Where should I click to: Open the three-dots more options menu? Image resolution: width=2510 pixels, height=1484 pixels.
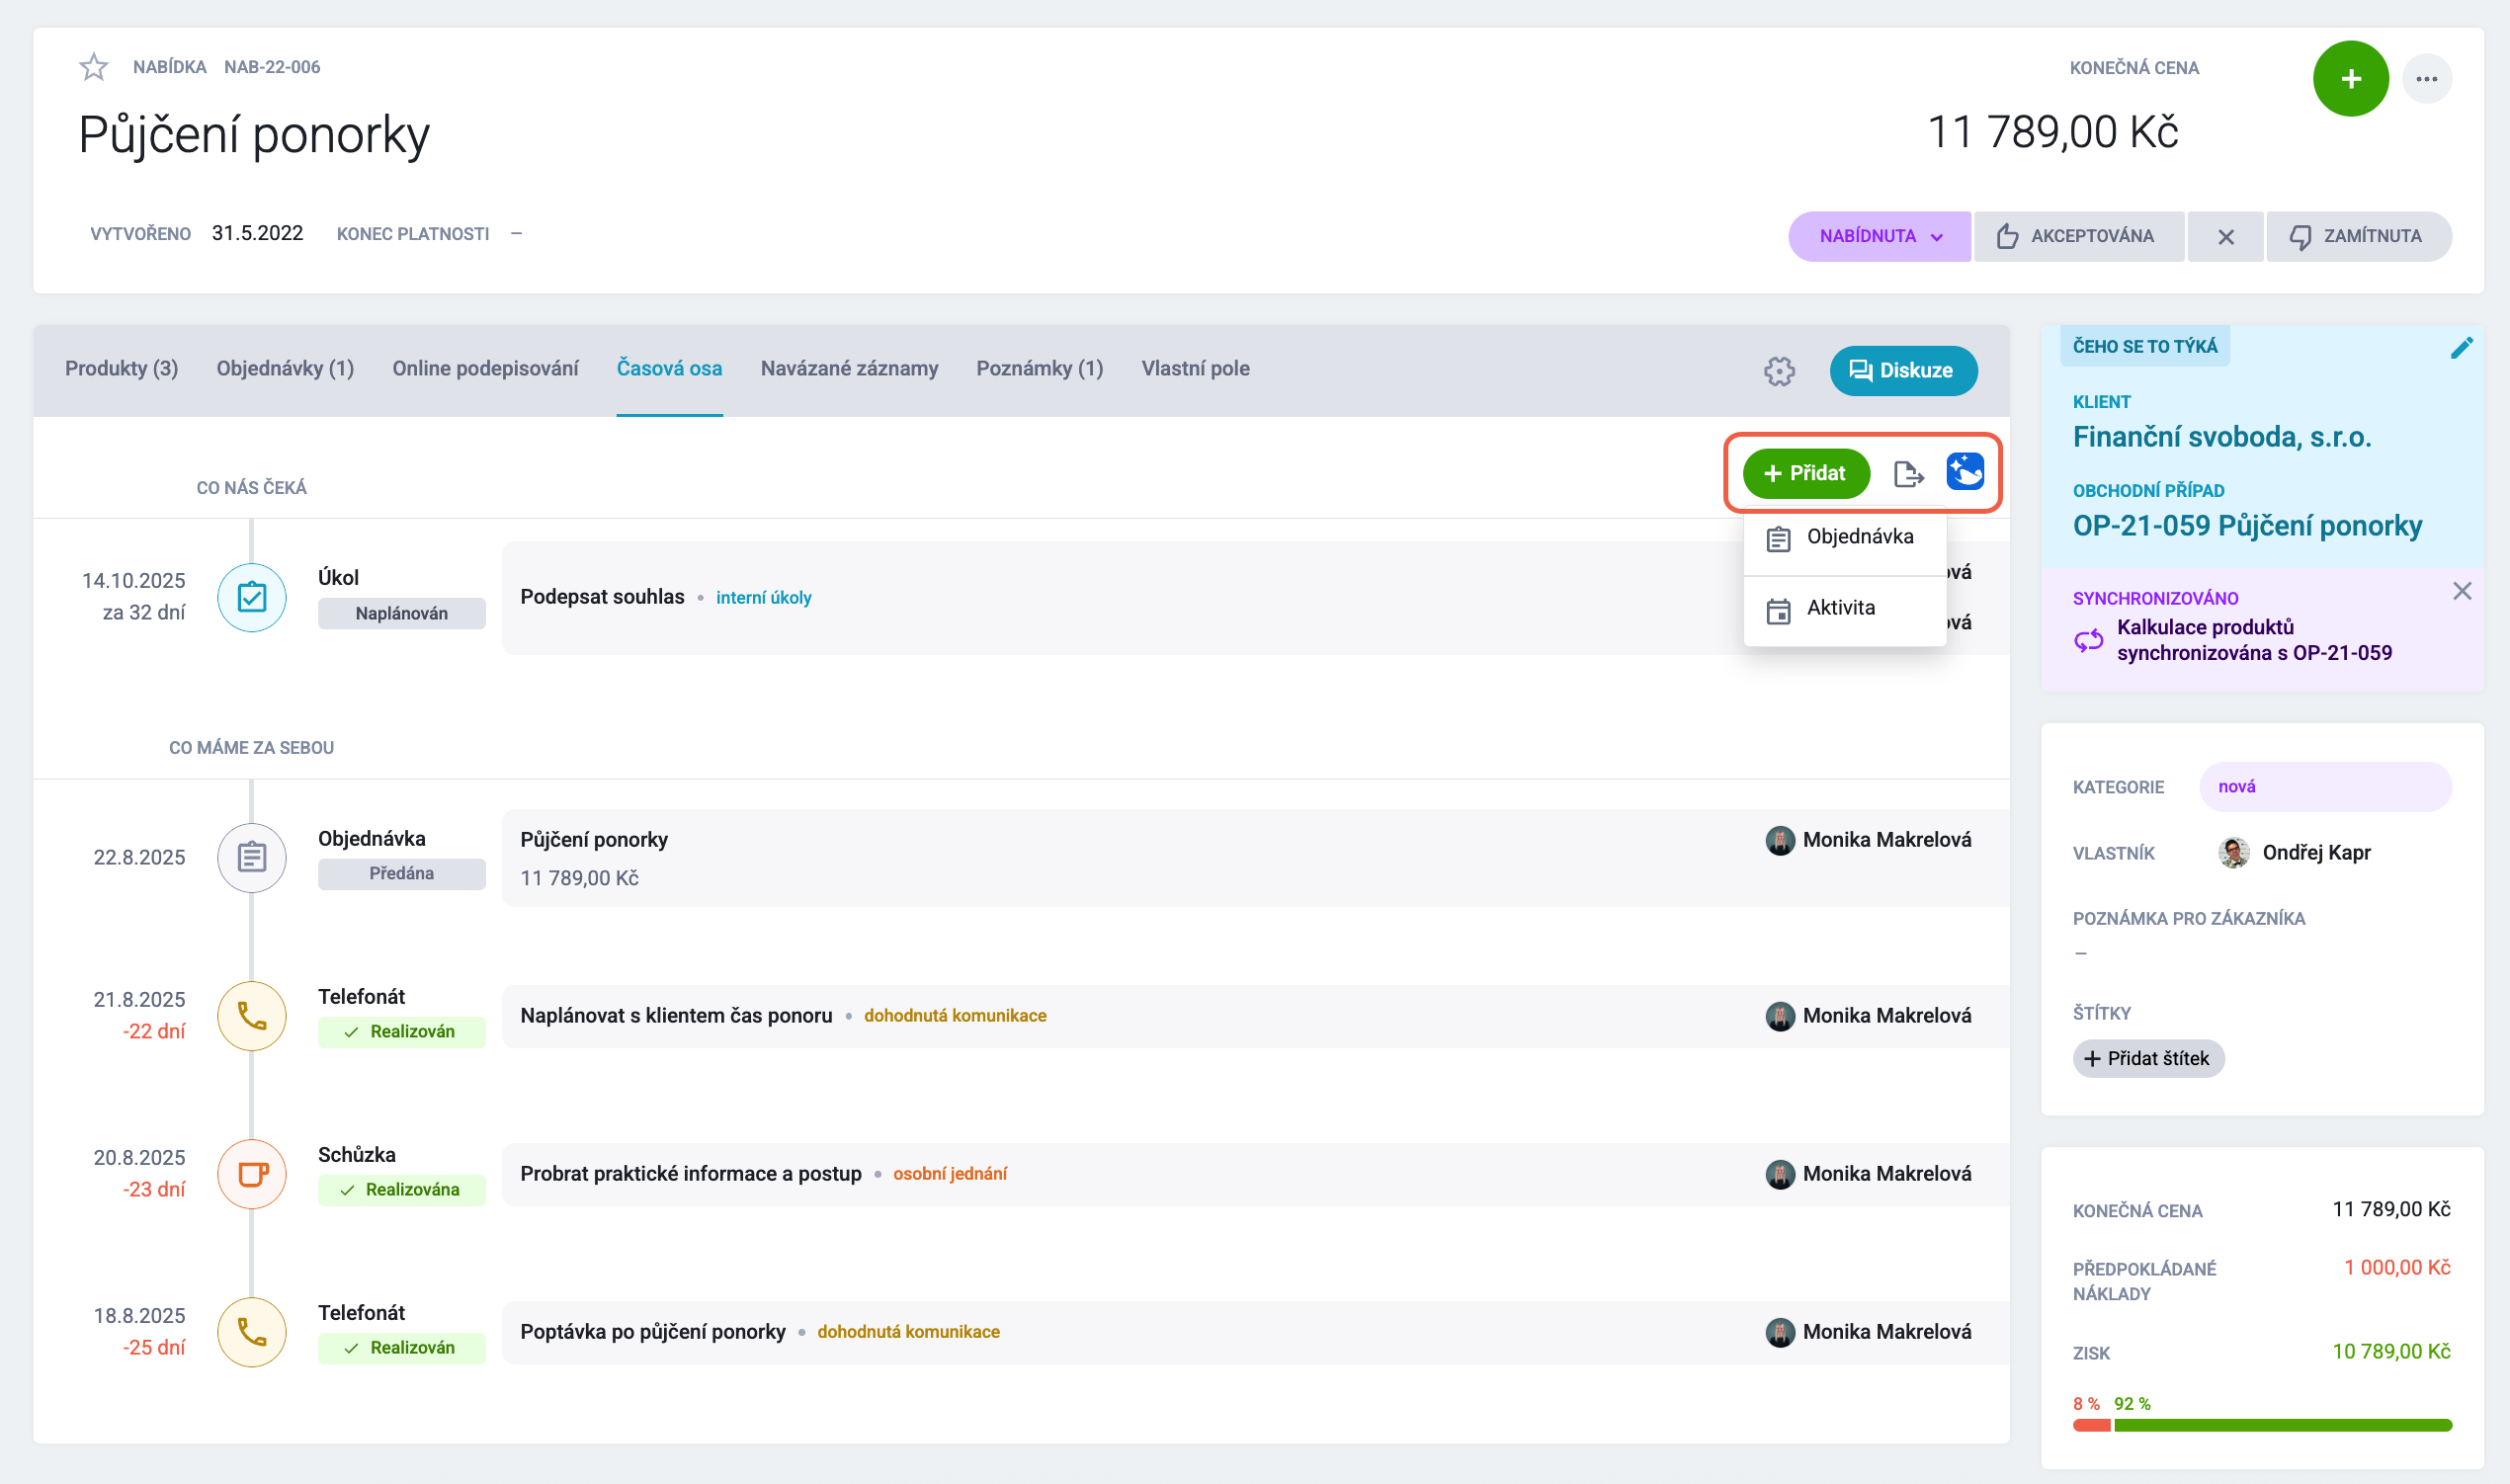coord(2426,79)
